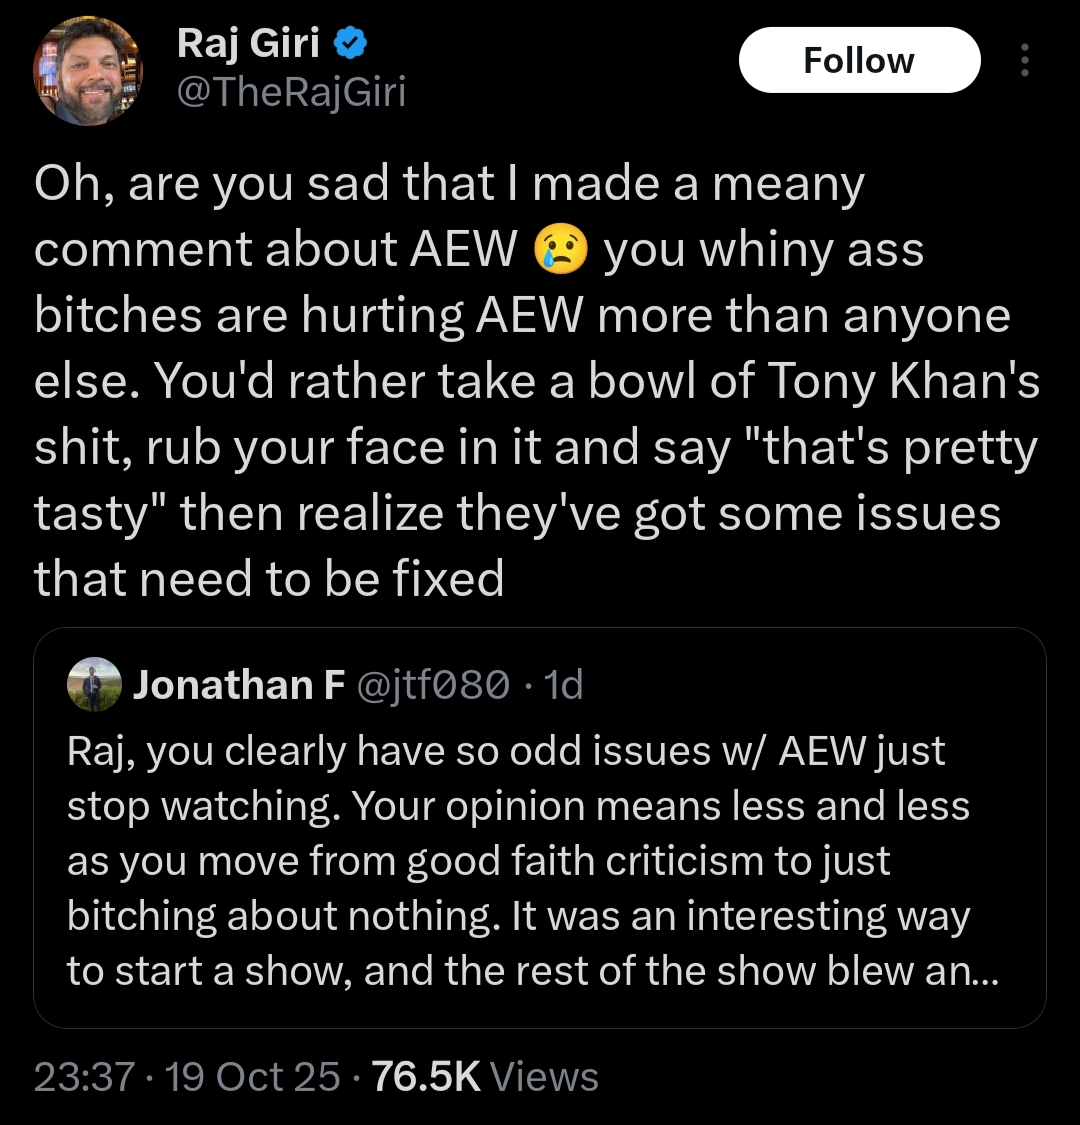Click the main tweet text about AEW

point(537,380)
